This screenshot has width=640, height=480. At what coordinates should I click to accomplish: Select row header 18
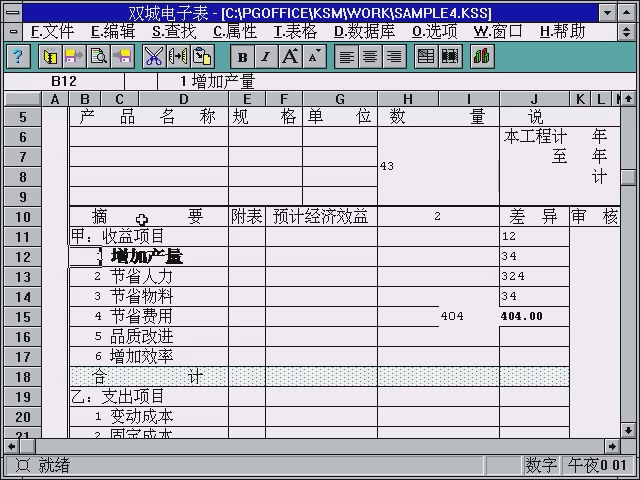[x=22, y=377]
